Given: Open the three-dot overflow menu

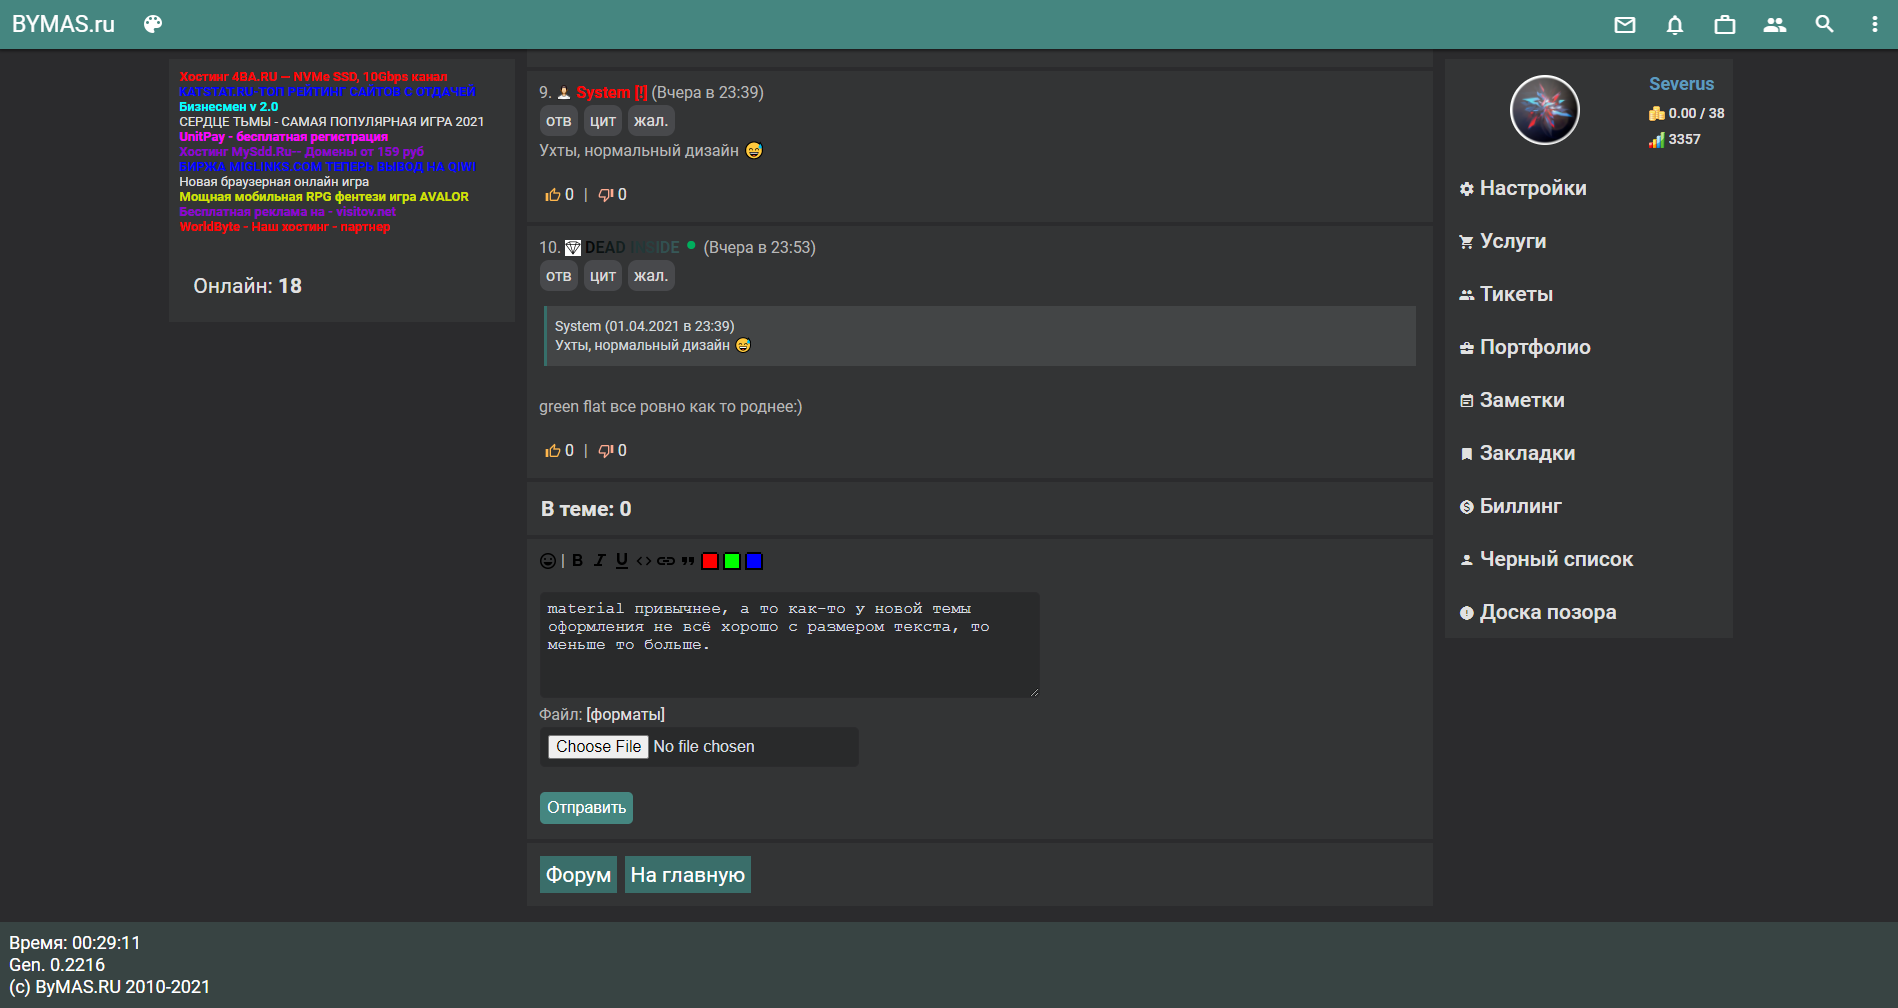Looking at the screenshot, I should pyautogui.click(x=1874, y=25).
